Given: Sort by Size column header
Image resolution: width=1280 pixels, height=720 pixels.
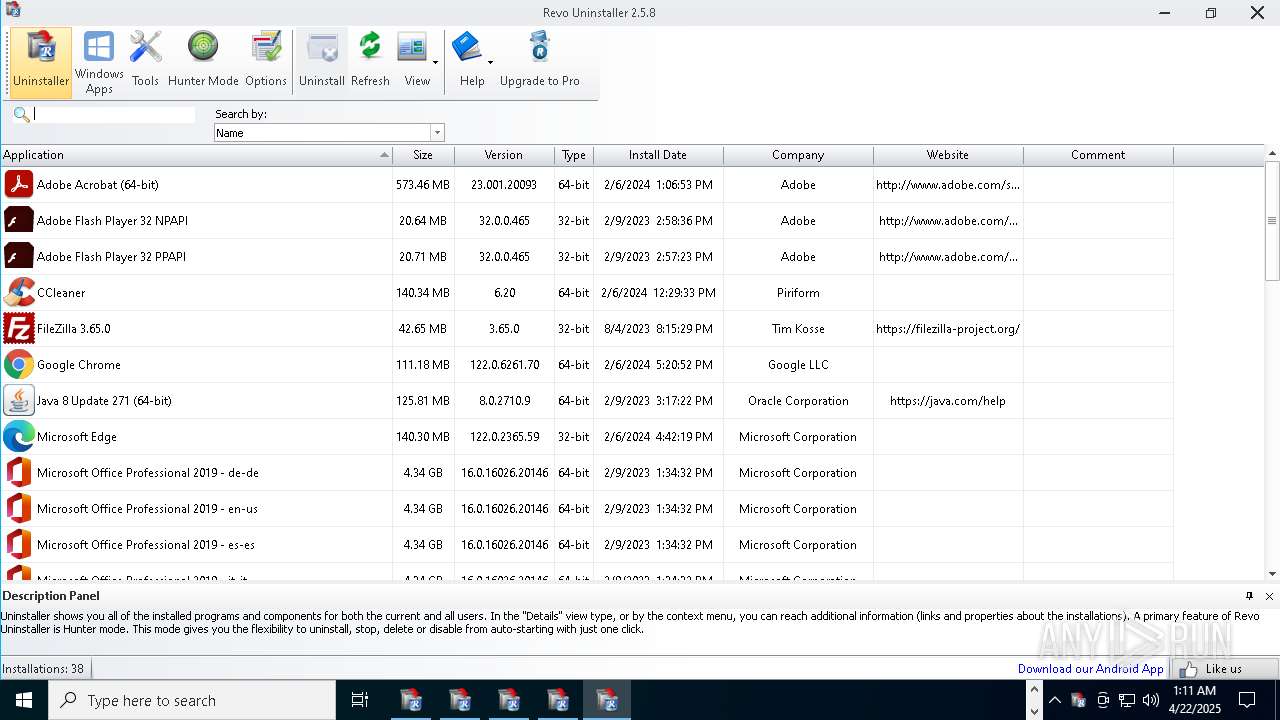Looking at the screenshot, I should (x=423, y=155).
